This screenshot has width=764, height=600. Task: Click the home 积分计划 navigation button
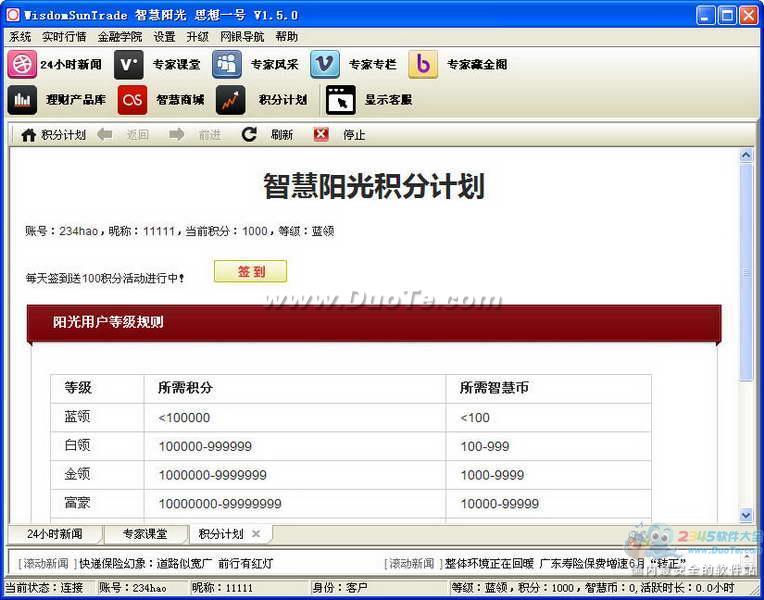point(53,135)
